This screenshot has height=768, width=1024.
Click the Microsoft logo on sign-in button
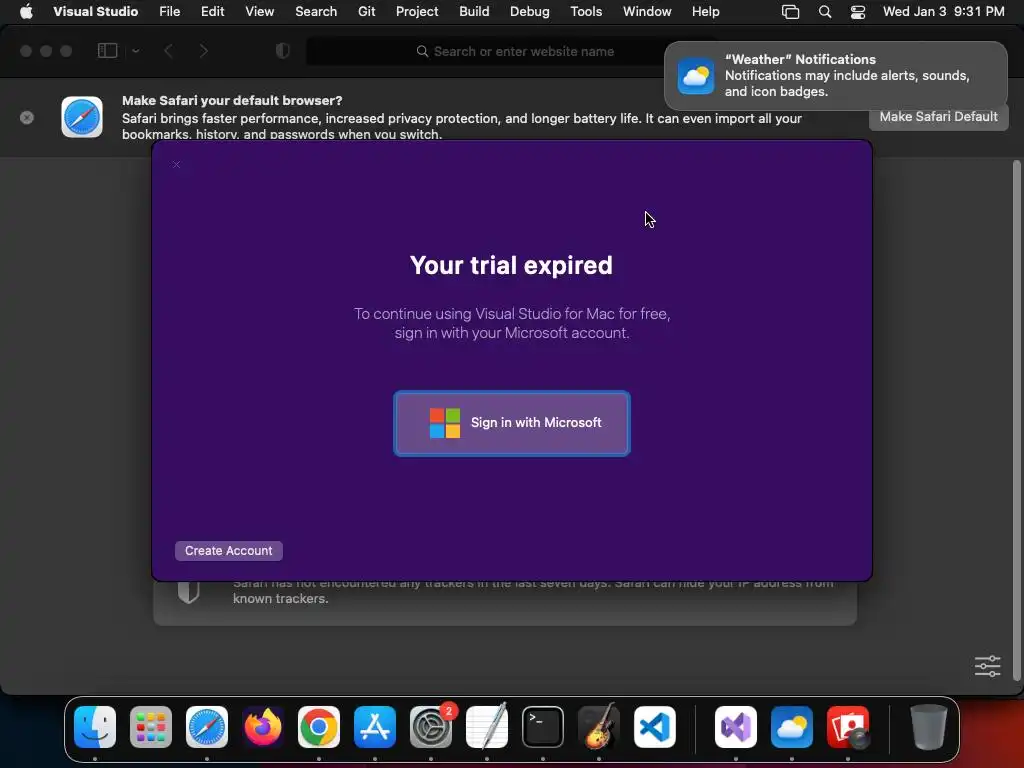coord(445,423)
